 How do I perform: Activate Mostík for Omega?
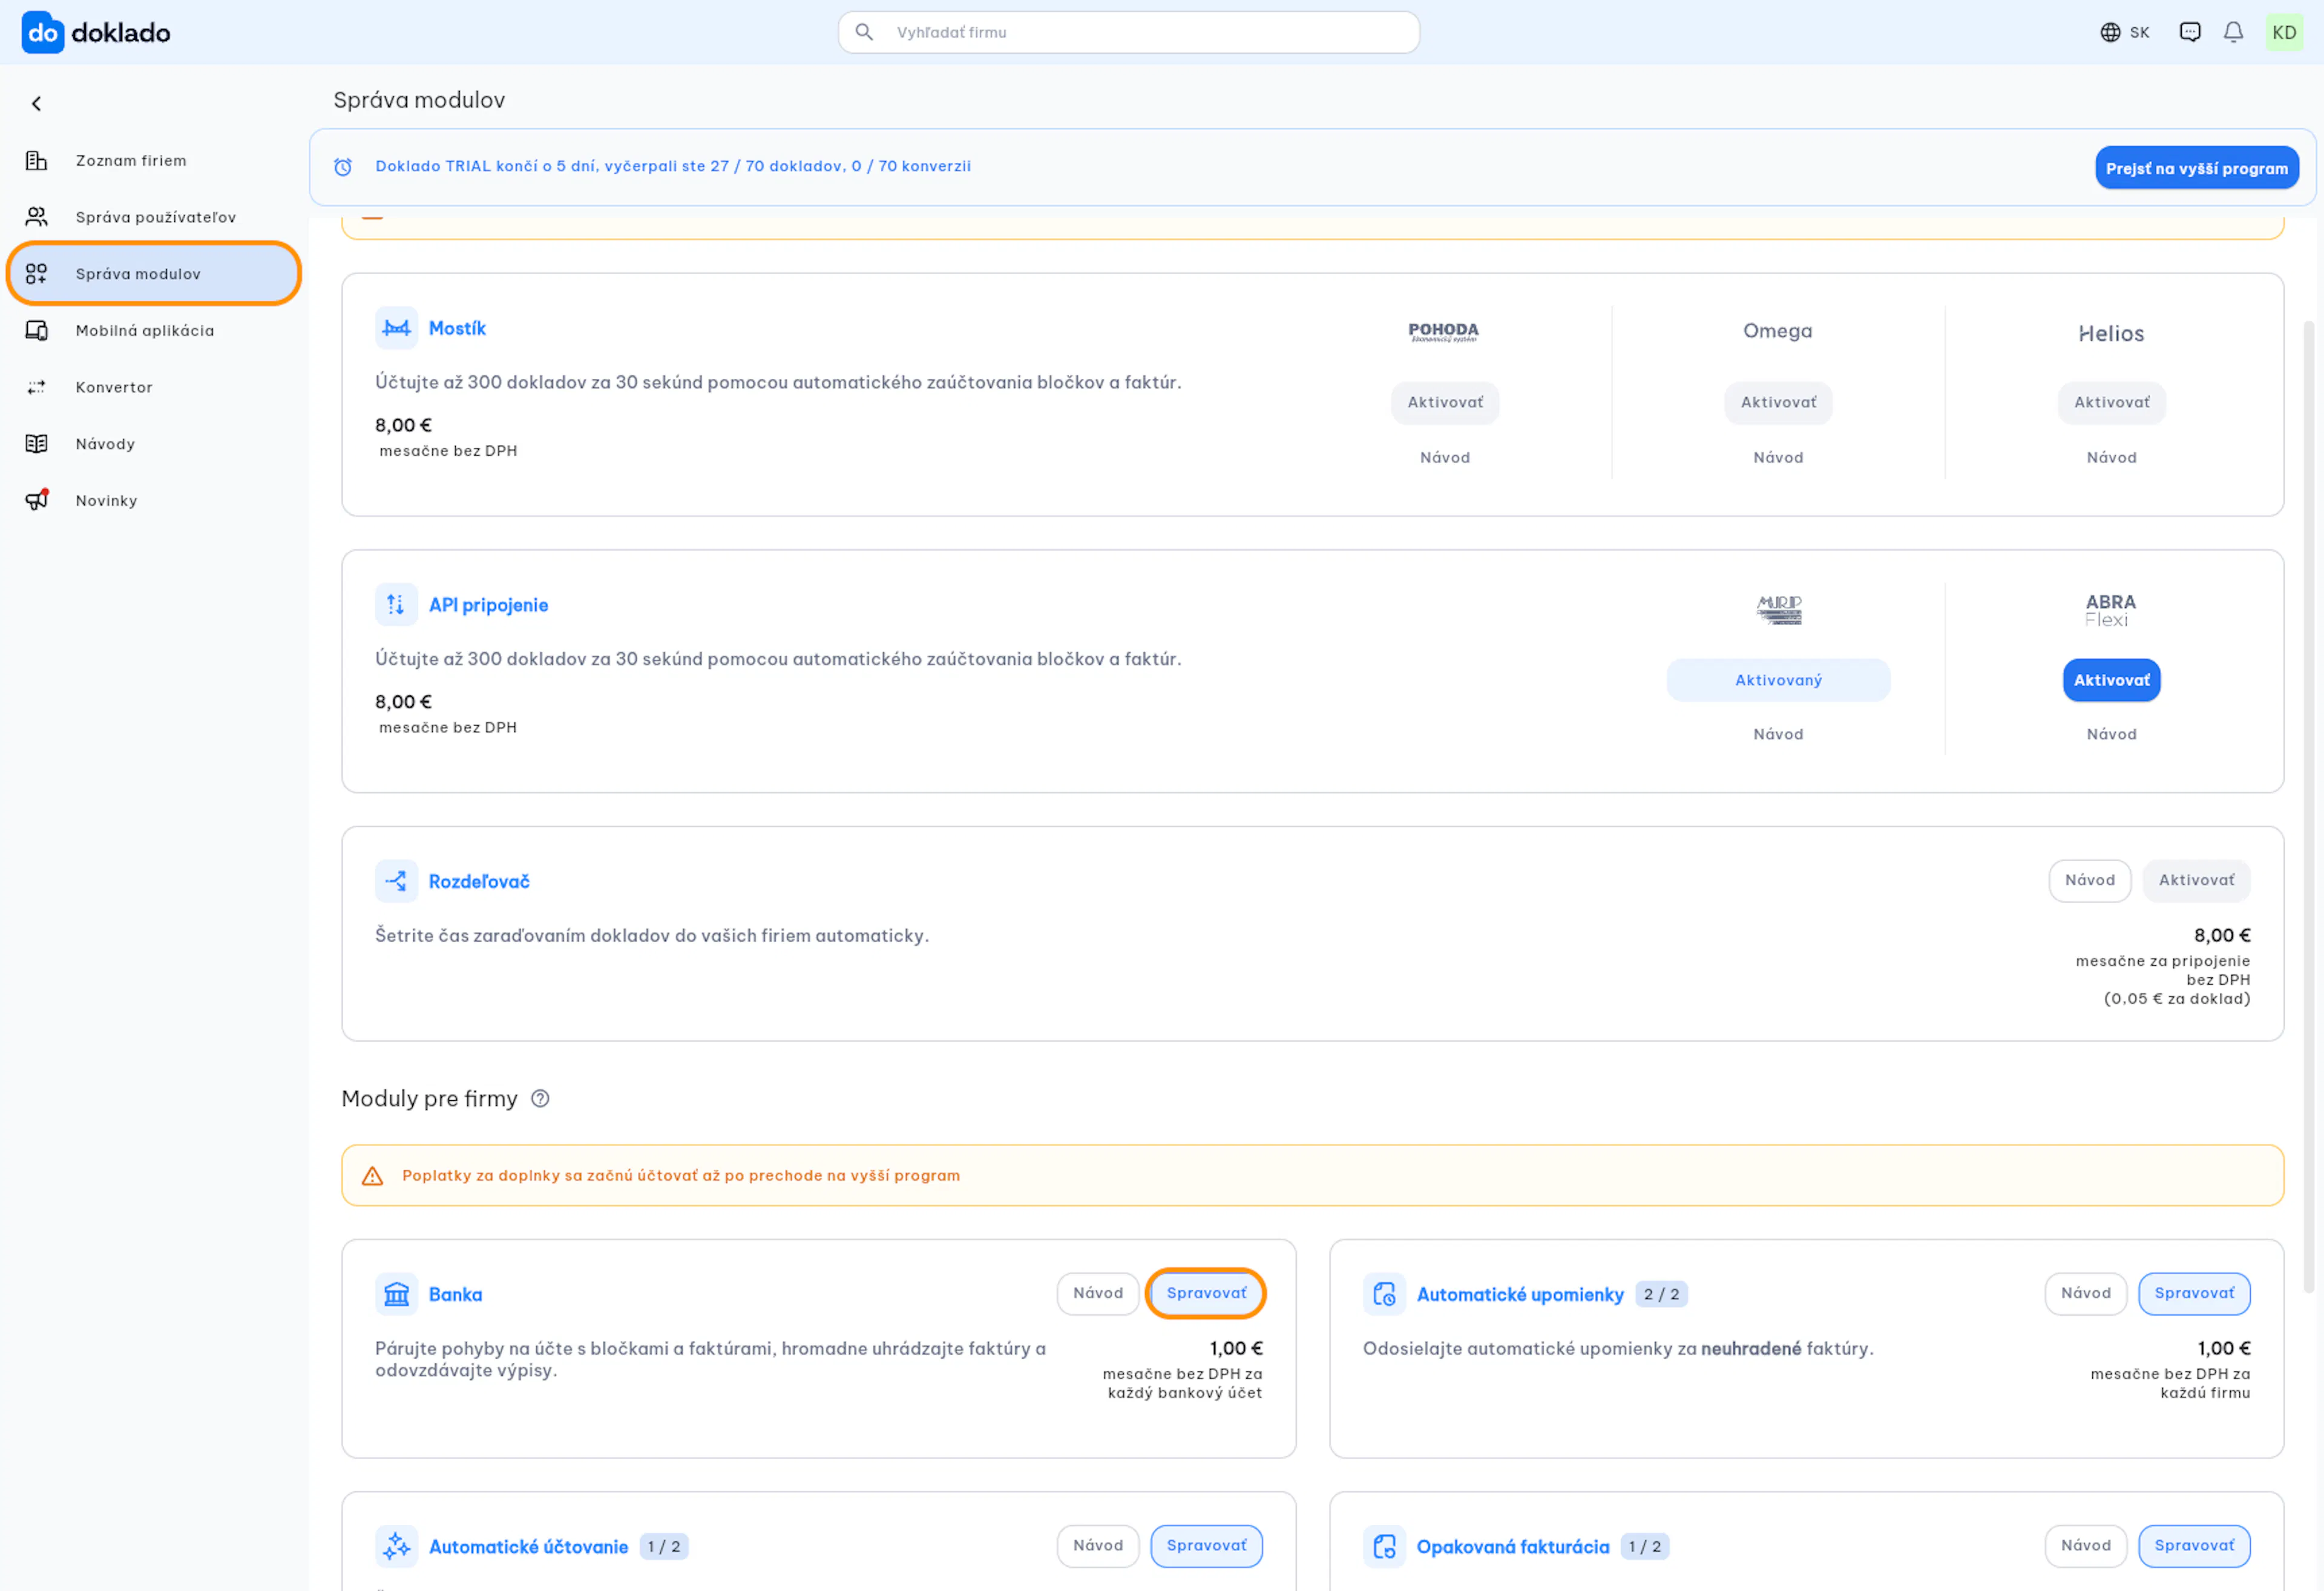click(x=1777, y=403)
